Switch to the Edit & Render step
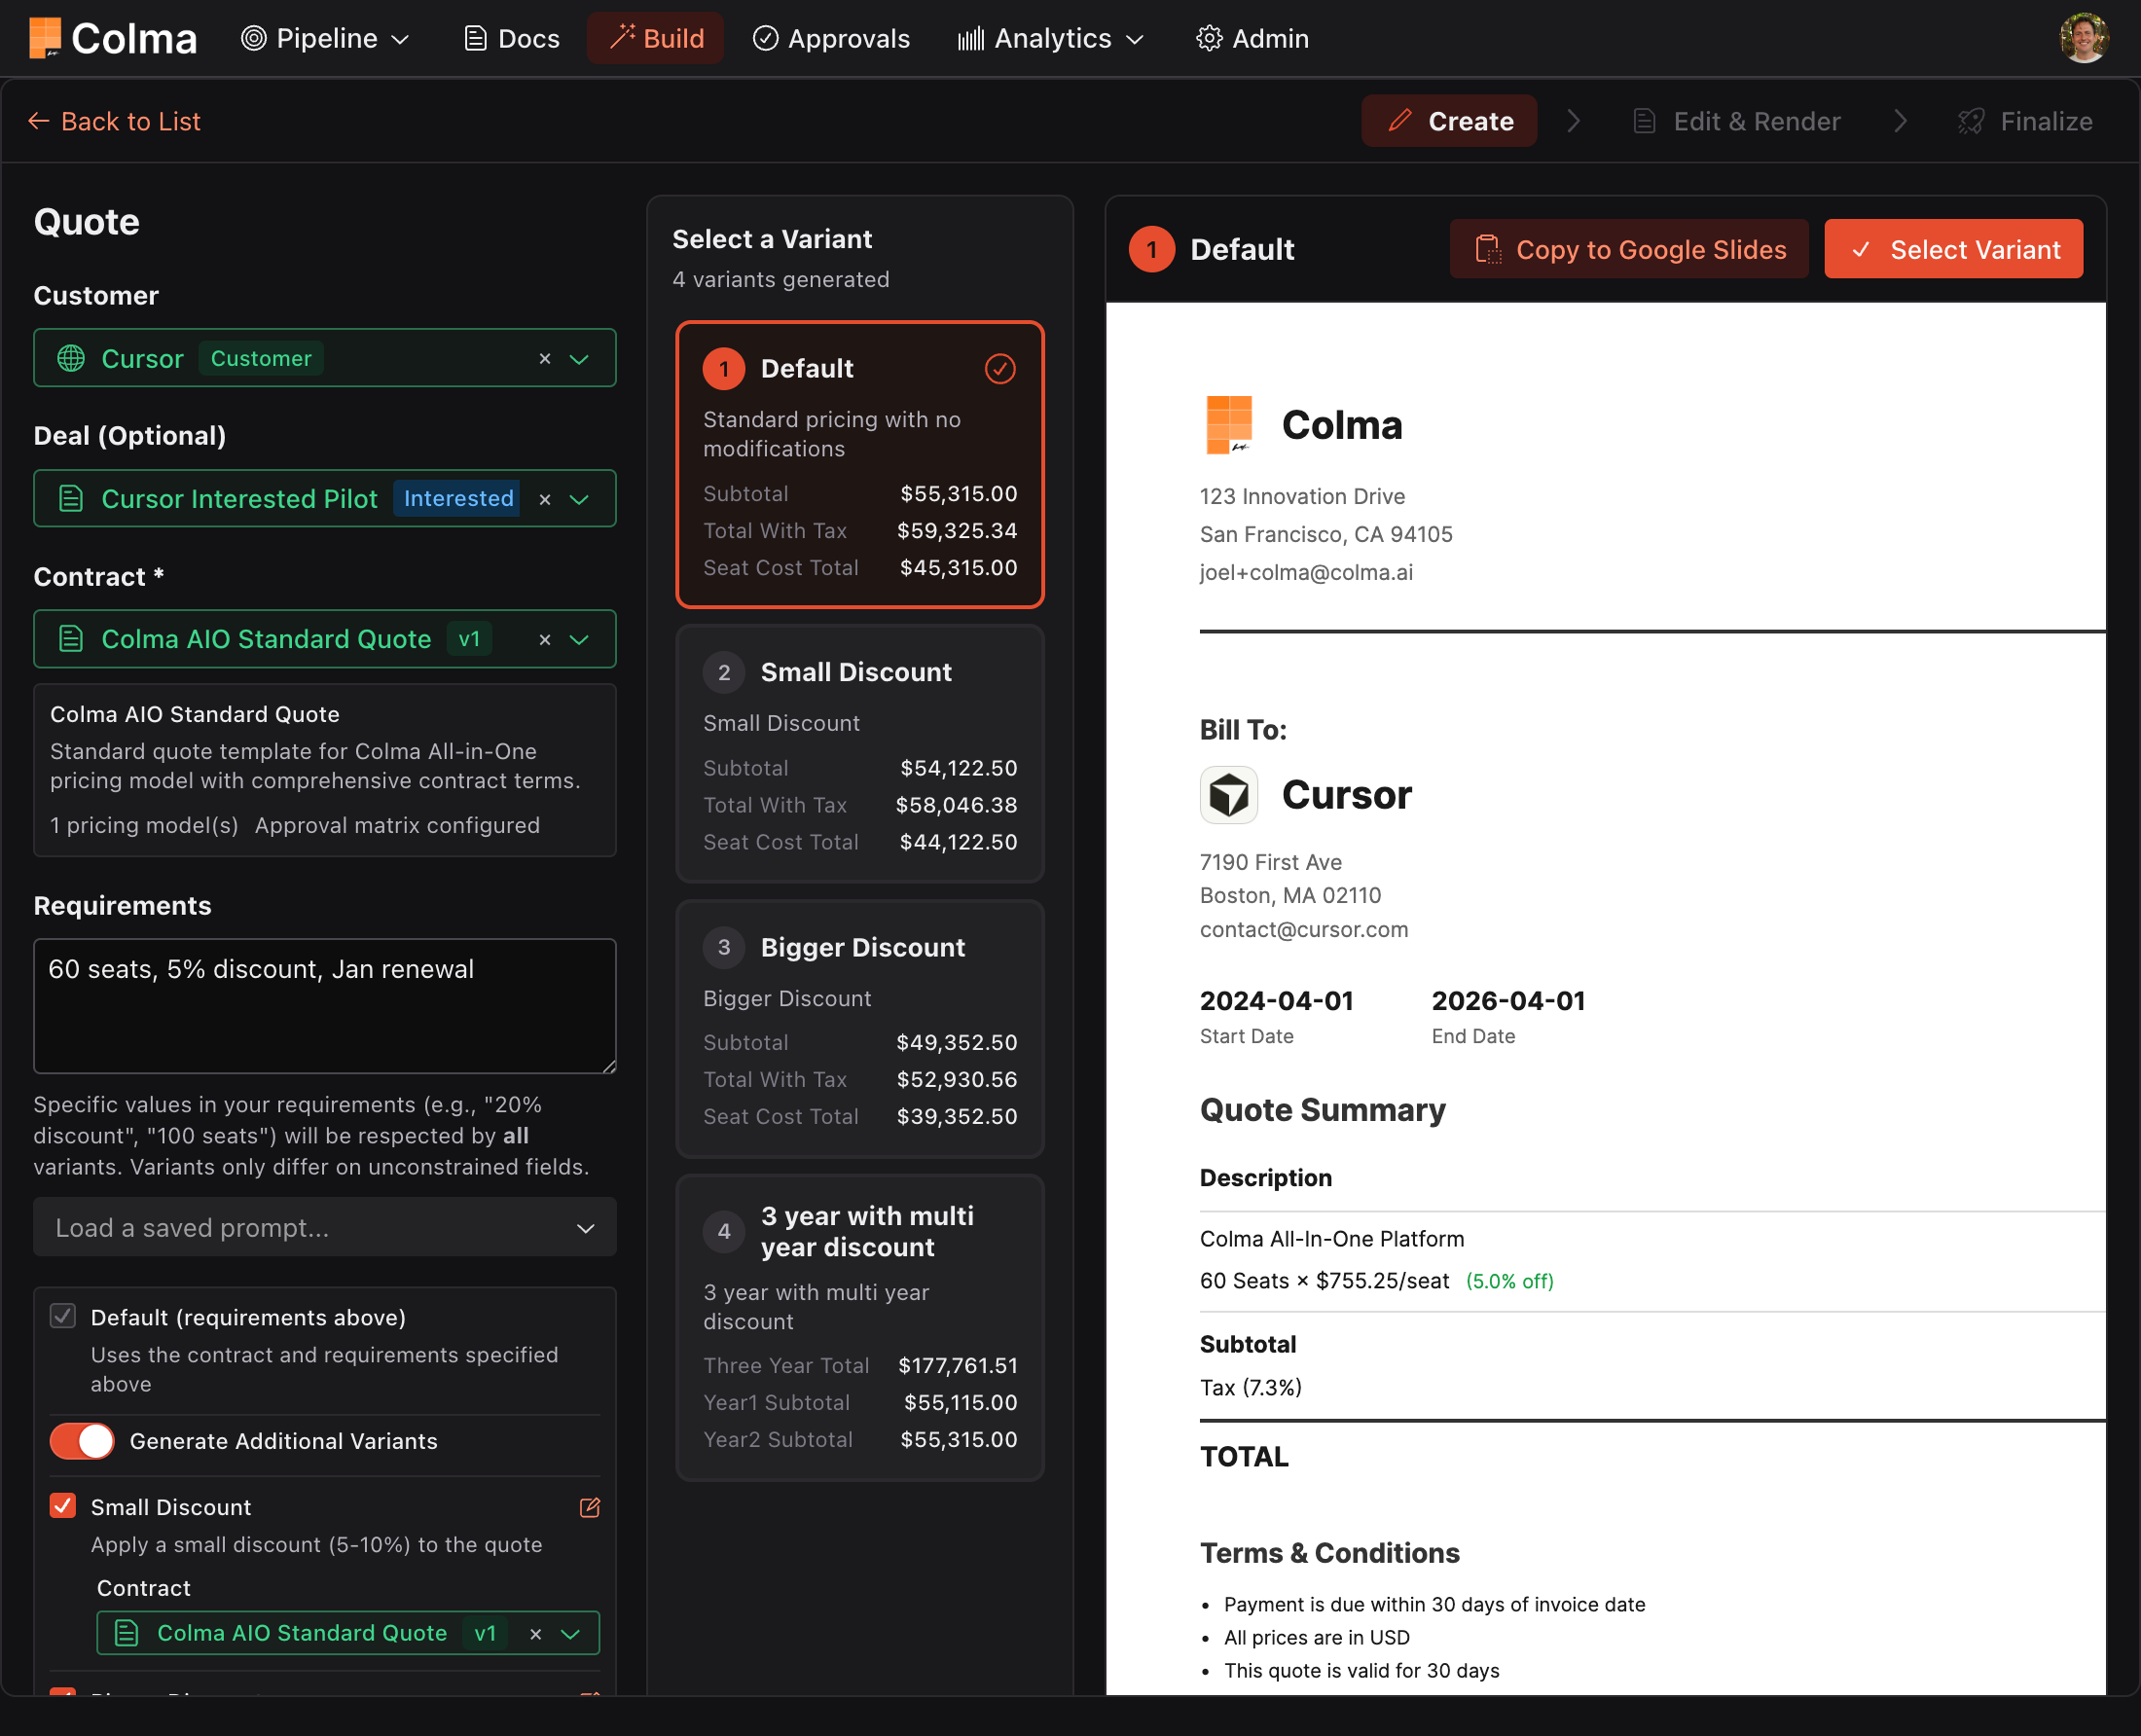 (x=1737, y=121)
